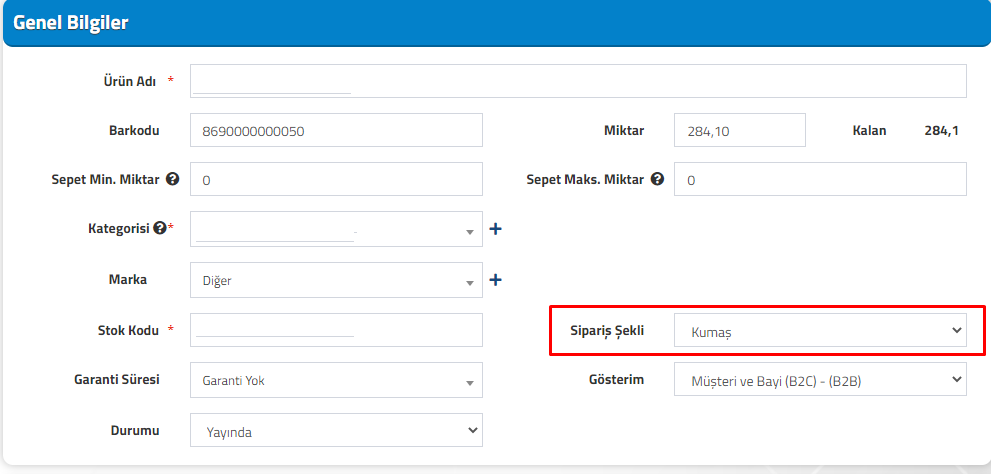Viewport: 991px width, 474px height.
Task: Select the Garanti Süresi label
Action: coord(117,379)
